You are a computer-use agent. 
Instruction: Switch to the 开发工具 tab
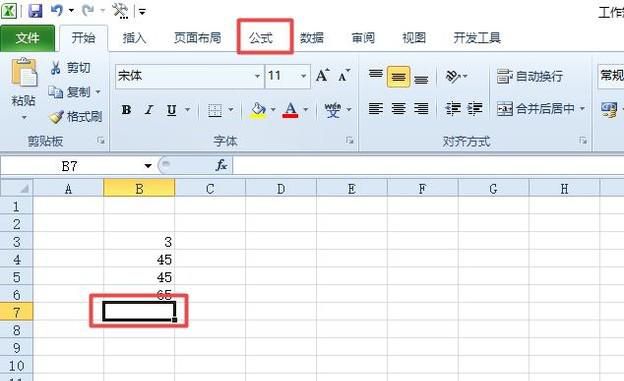(477, 38)
